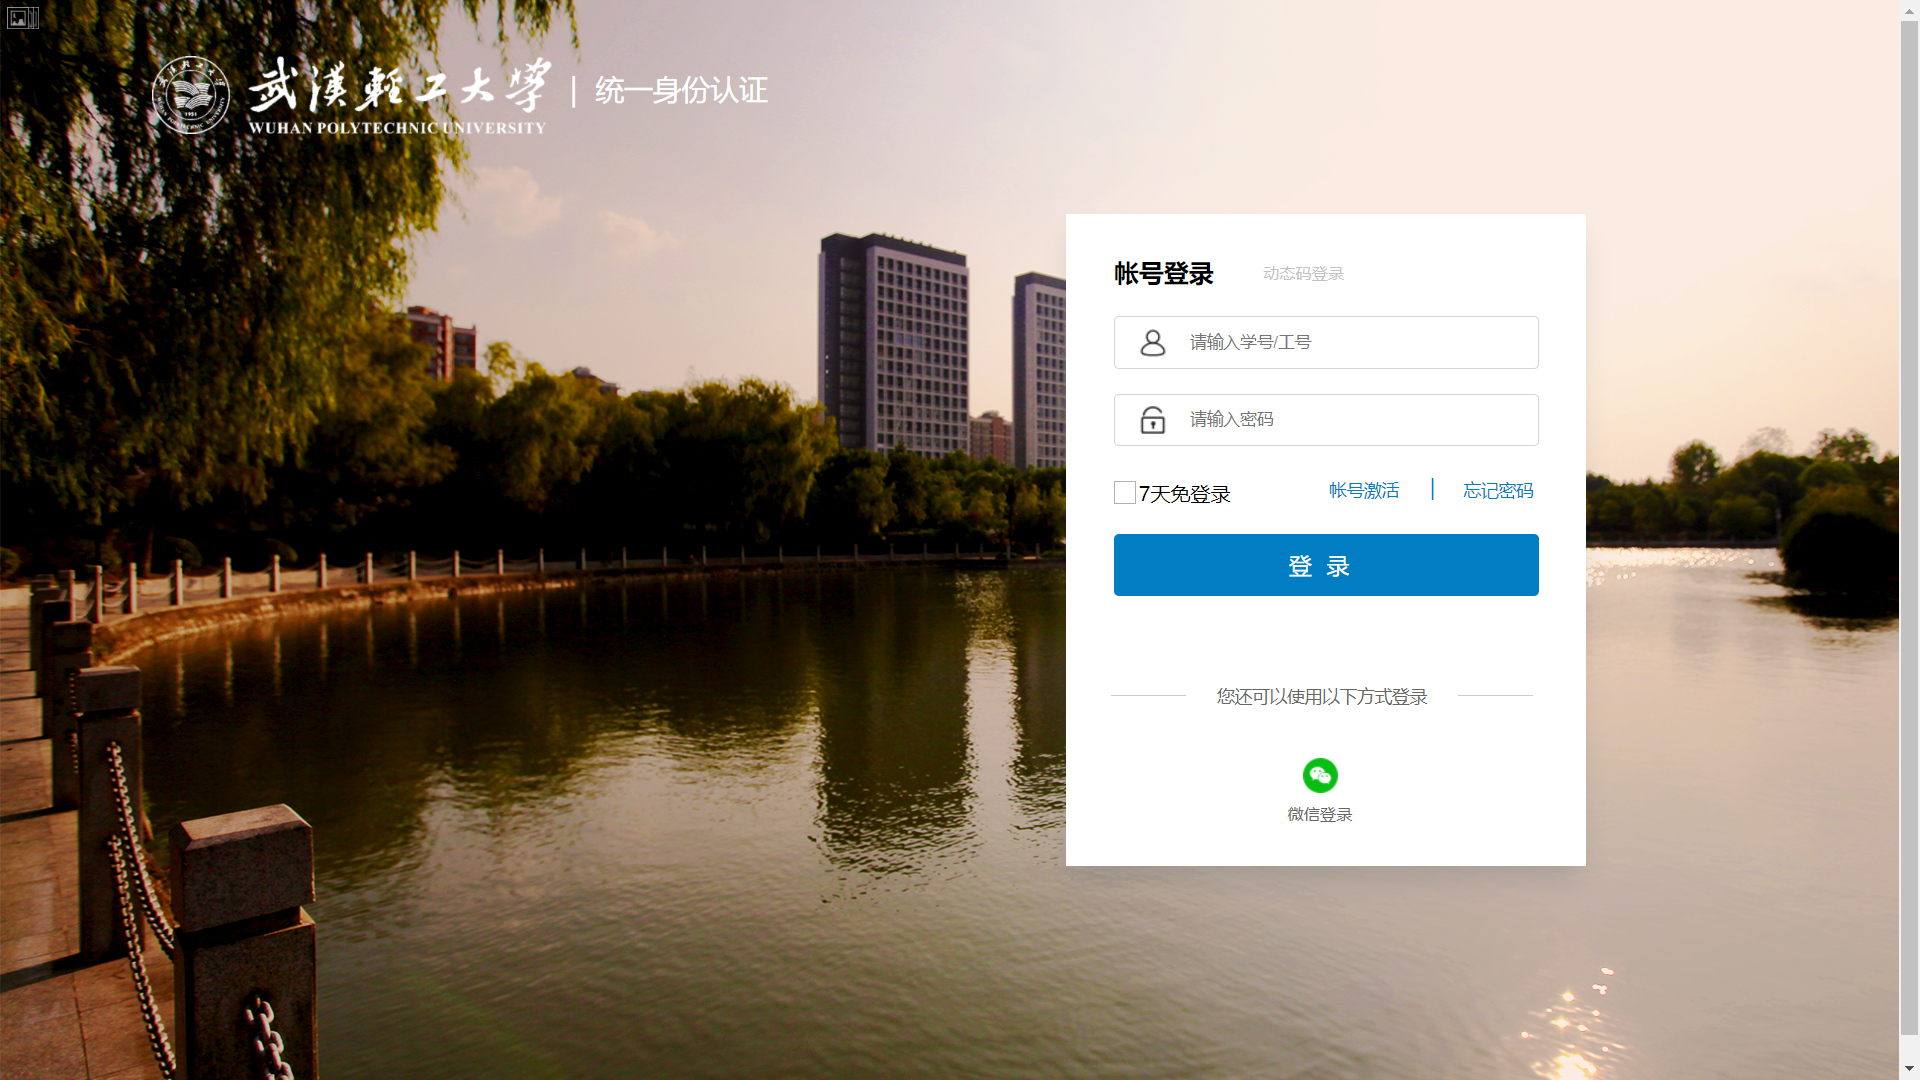The height and width of the screenshot is (1080, 1920).
Task: Click the scrollbar up arrow
Action: (x=1909, y=9)
